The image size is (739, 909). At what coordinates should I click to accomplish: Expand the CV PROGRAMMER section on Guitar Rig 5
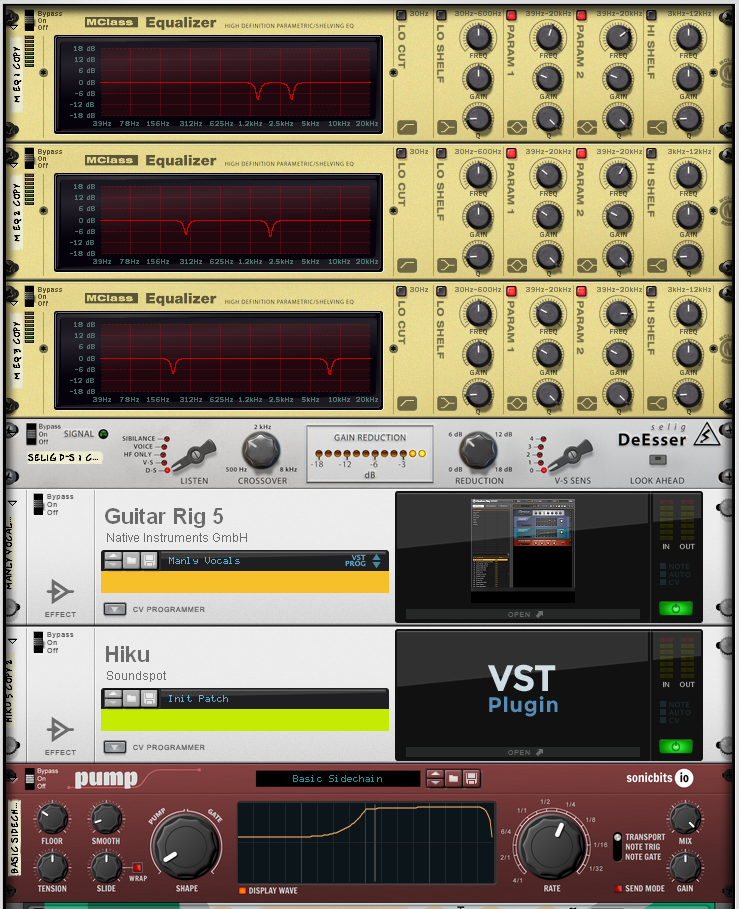[115, 609]
